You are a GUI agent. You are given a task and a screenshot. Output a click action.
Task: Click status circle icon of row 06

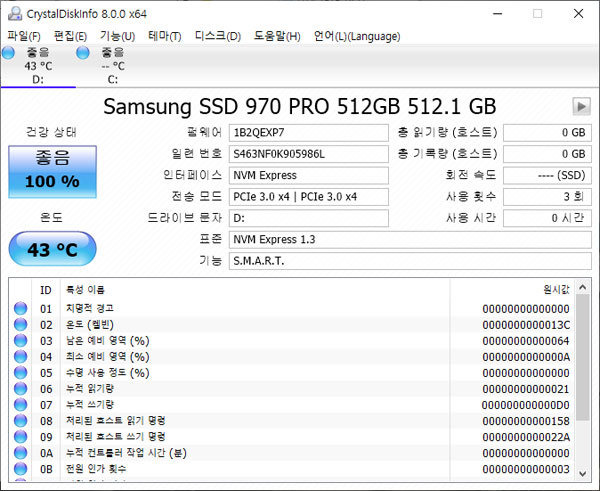[x=21, y=389]
